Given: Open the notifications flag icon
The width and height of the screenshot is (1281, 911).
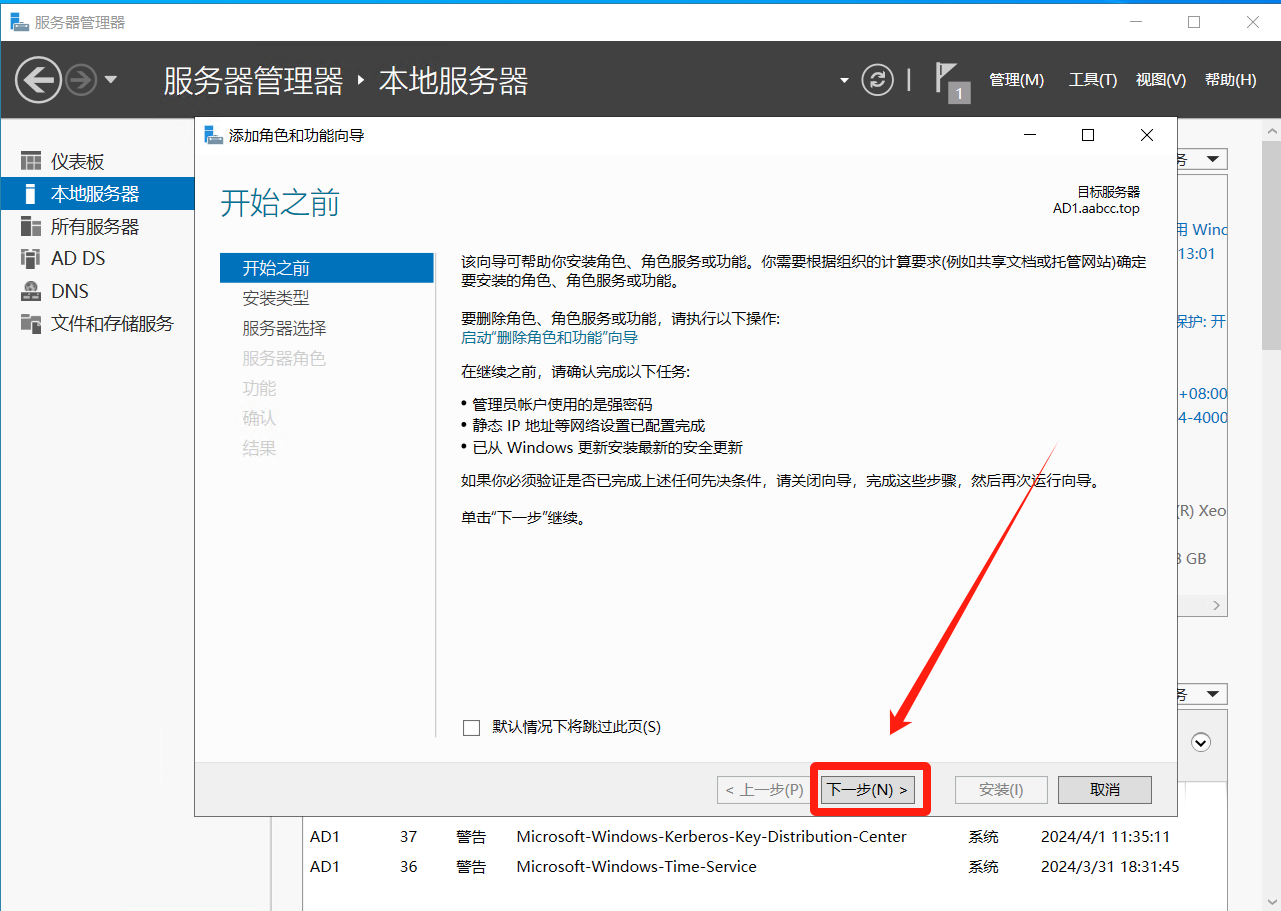Looking at the screenshot, I should click(x=949, y=80).
